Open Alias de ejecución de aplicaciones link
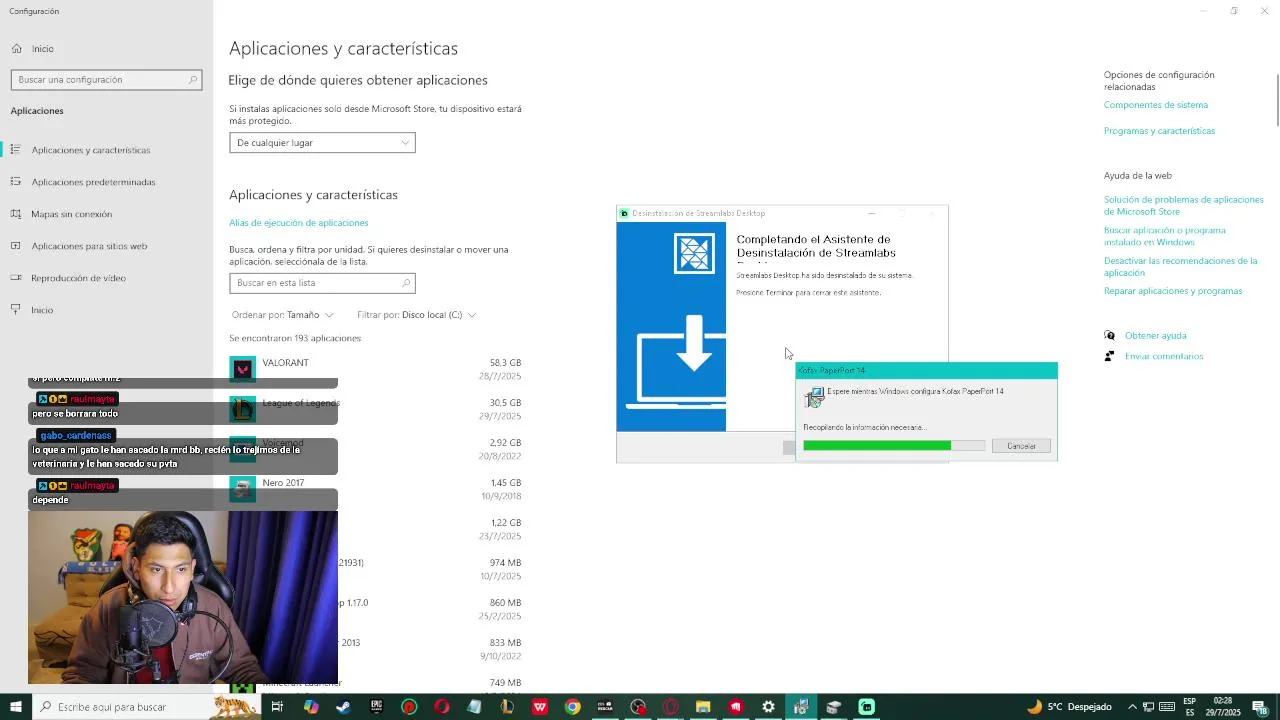 tap(298, 223)
